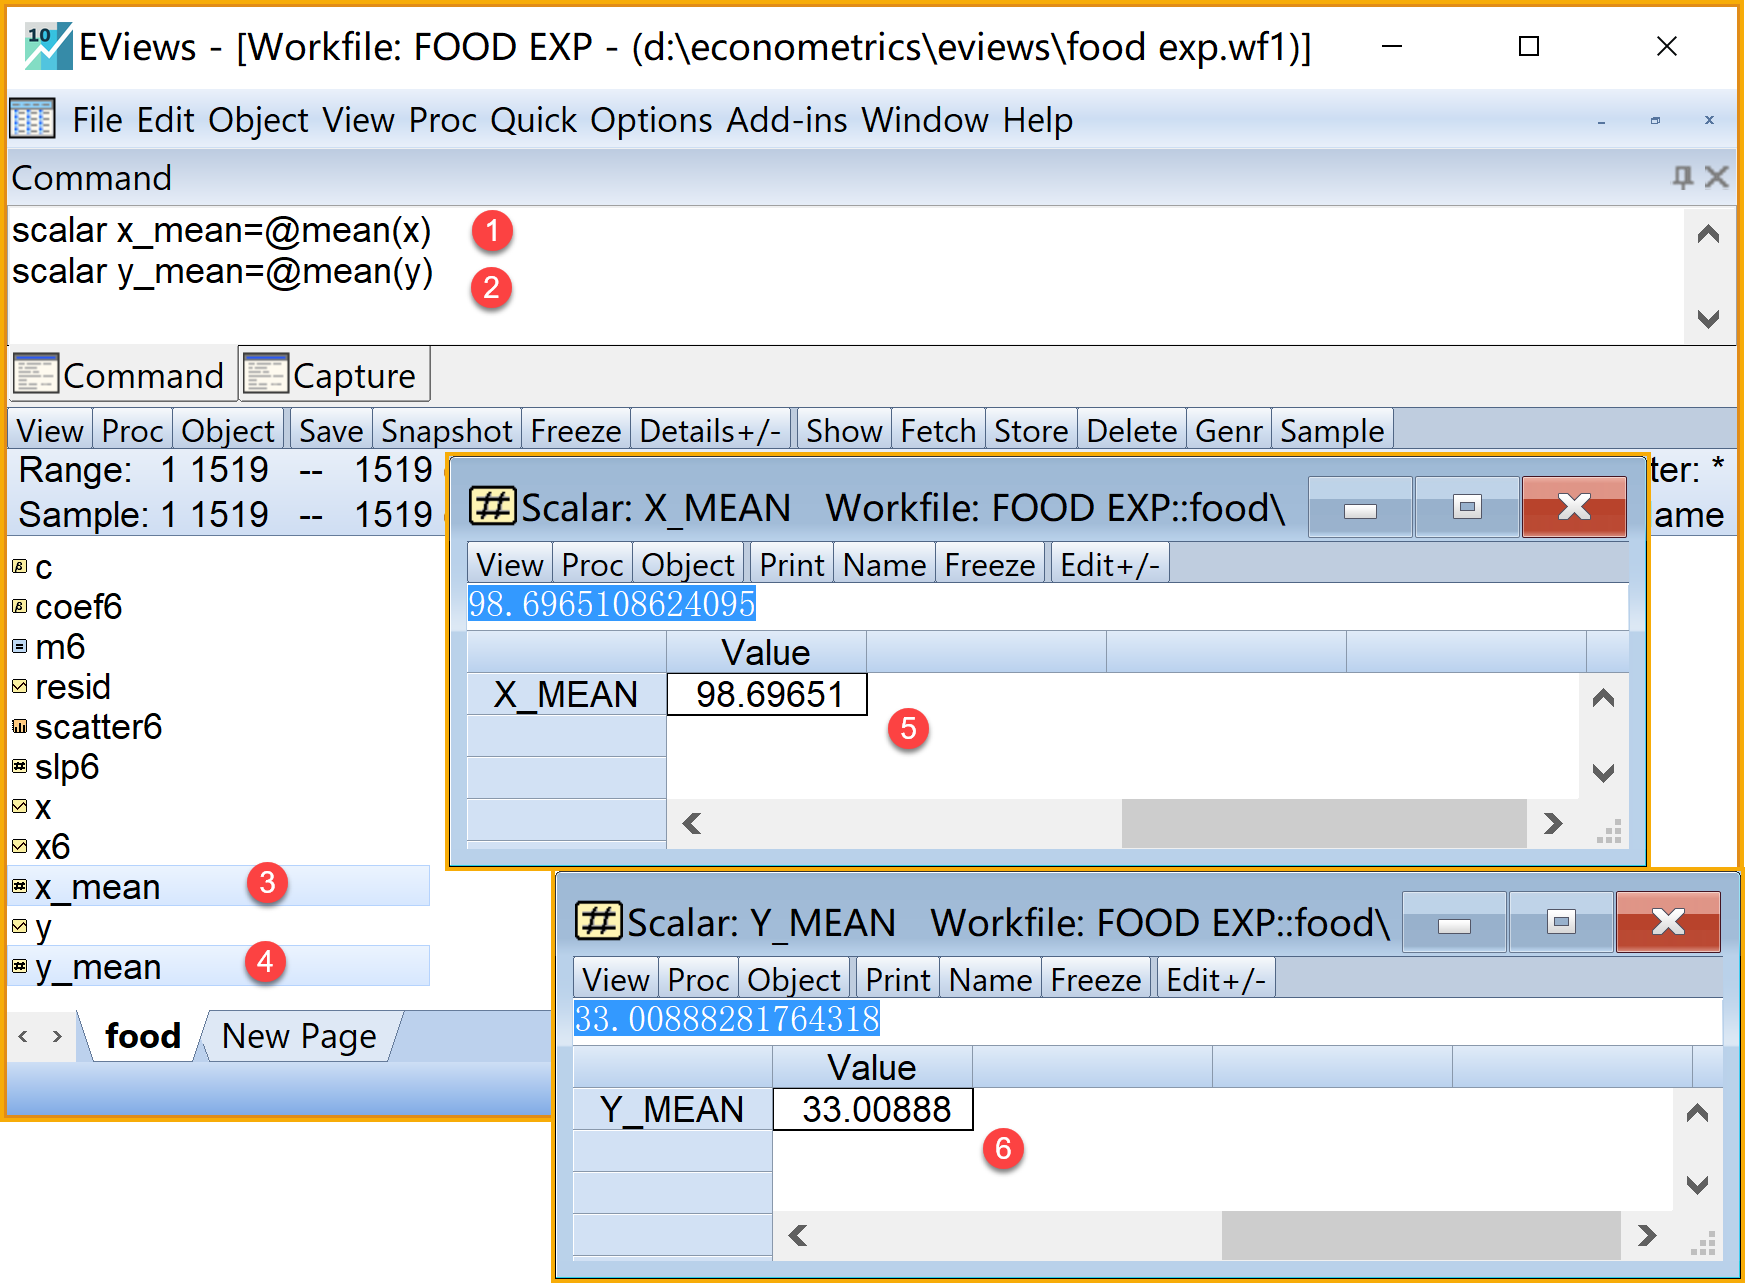
Task: Toggle Details+/- in workfile toolbar
Action: [x=710, y=431]
